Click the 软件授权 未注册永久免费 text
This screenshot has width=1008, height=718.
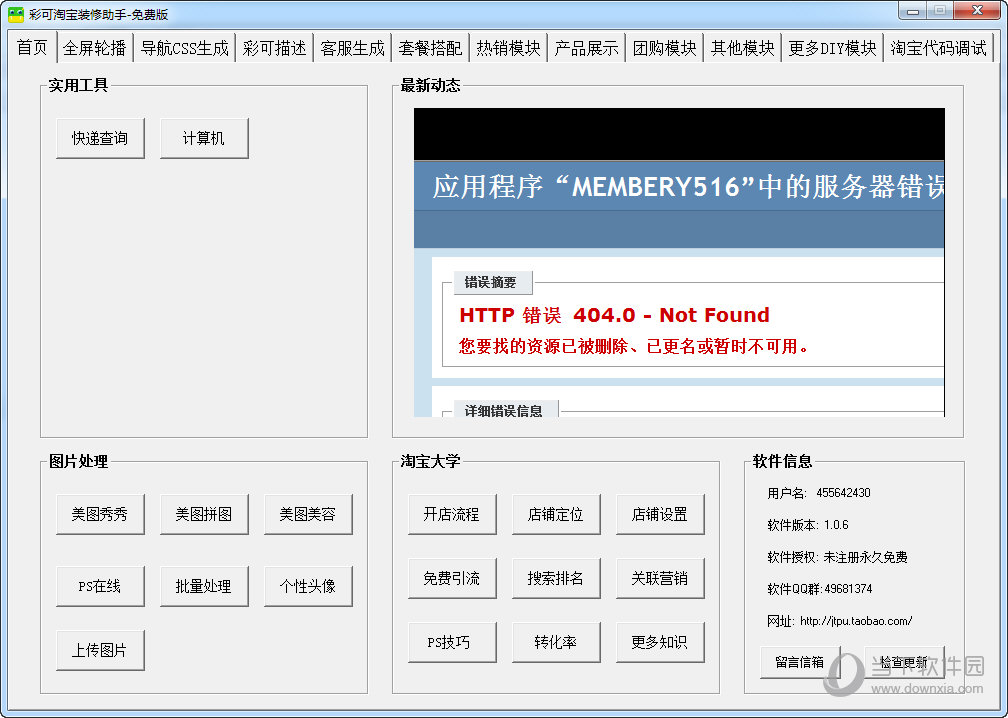click(x=838, y=557)
